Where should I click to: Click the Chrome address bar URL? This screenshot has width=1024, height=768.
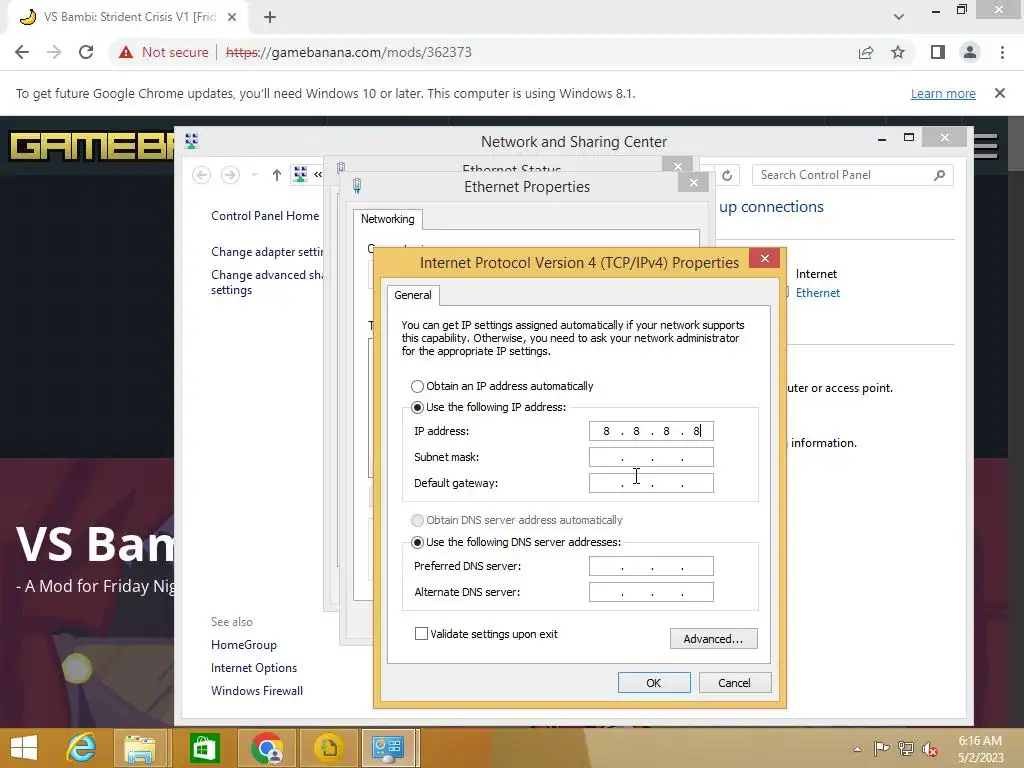coord(349,52)
